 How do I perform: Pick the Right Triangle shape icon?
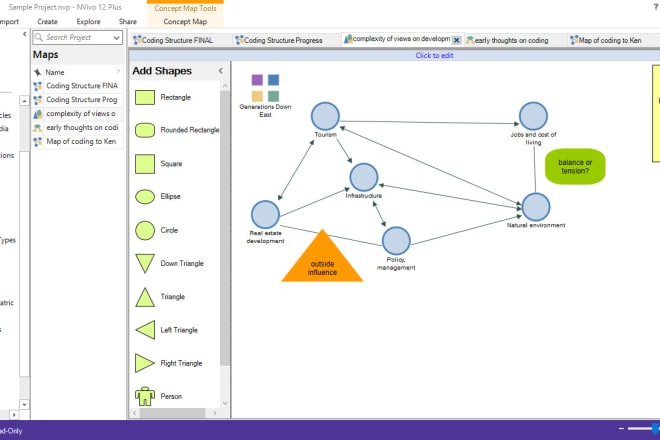[x=145, y=363]
